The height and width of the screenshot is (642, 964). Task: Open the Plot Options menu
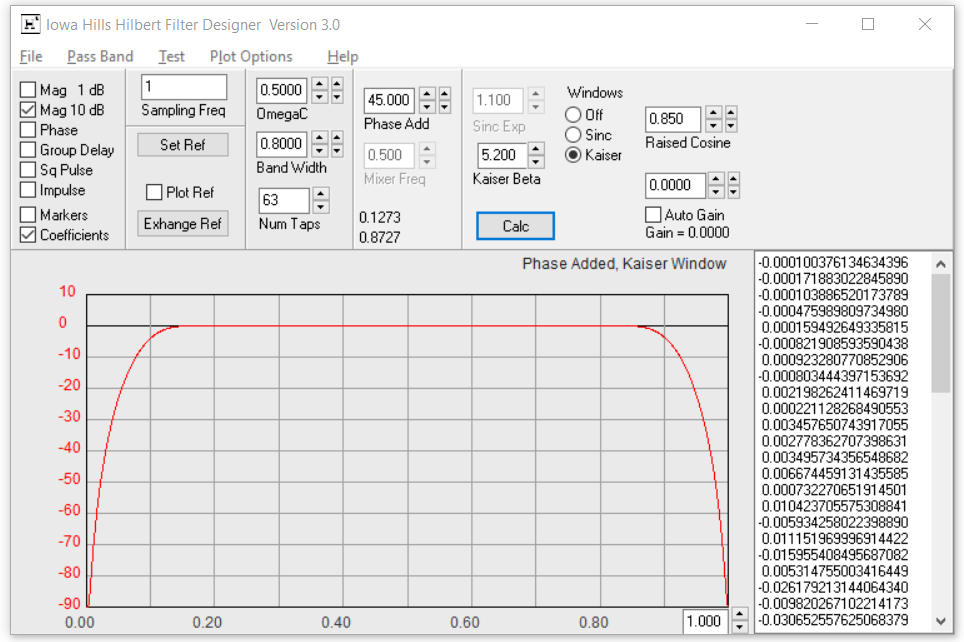coord(250,56)
